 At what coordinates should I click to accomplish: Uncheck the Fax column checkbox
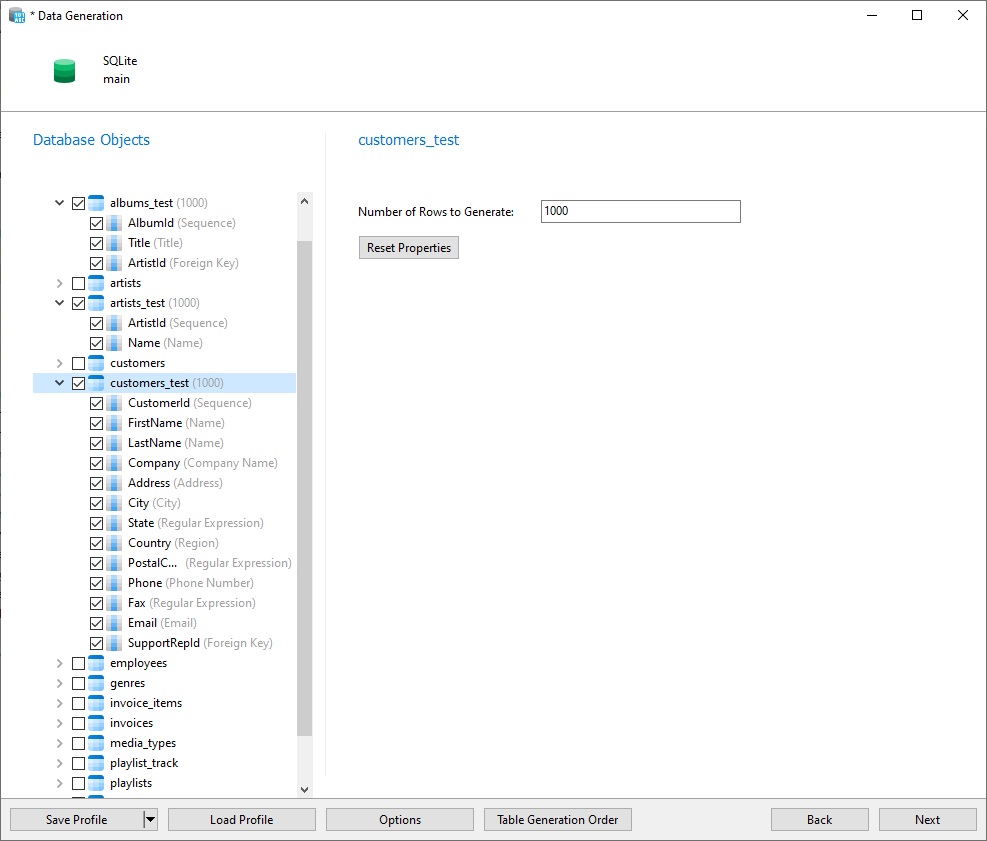tap(96, 603)
